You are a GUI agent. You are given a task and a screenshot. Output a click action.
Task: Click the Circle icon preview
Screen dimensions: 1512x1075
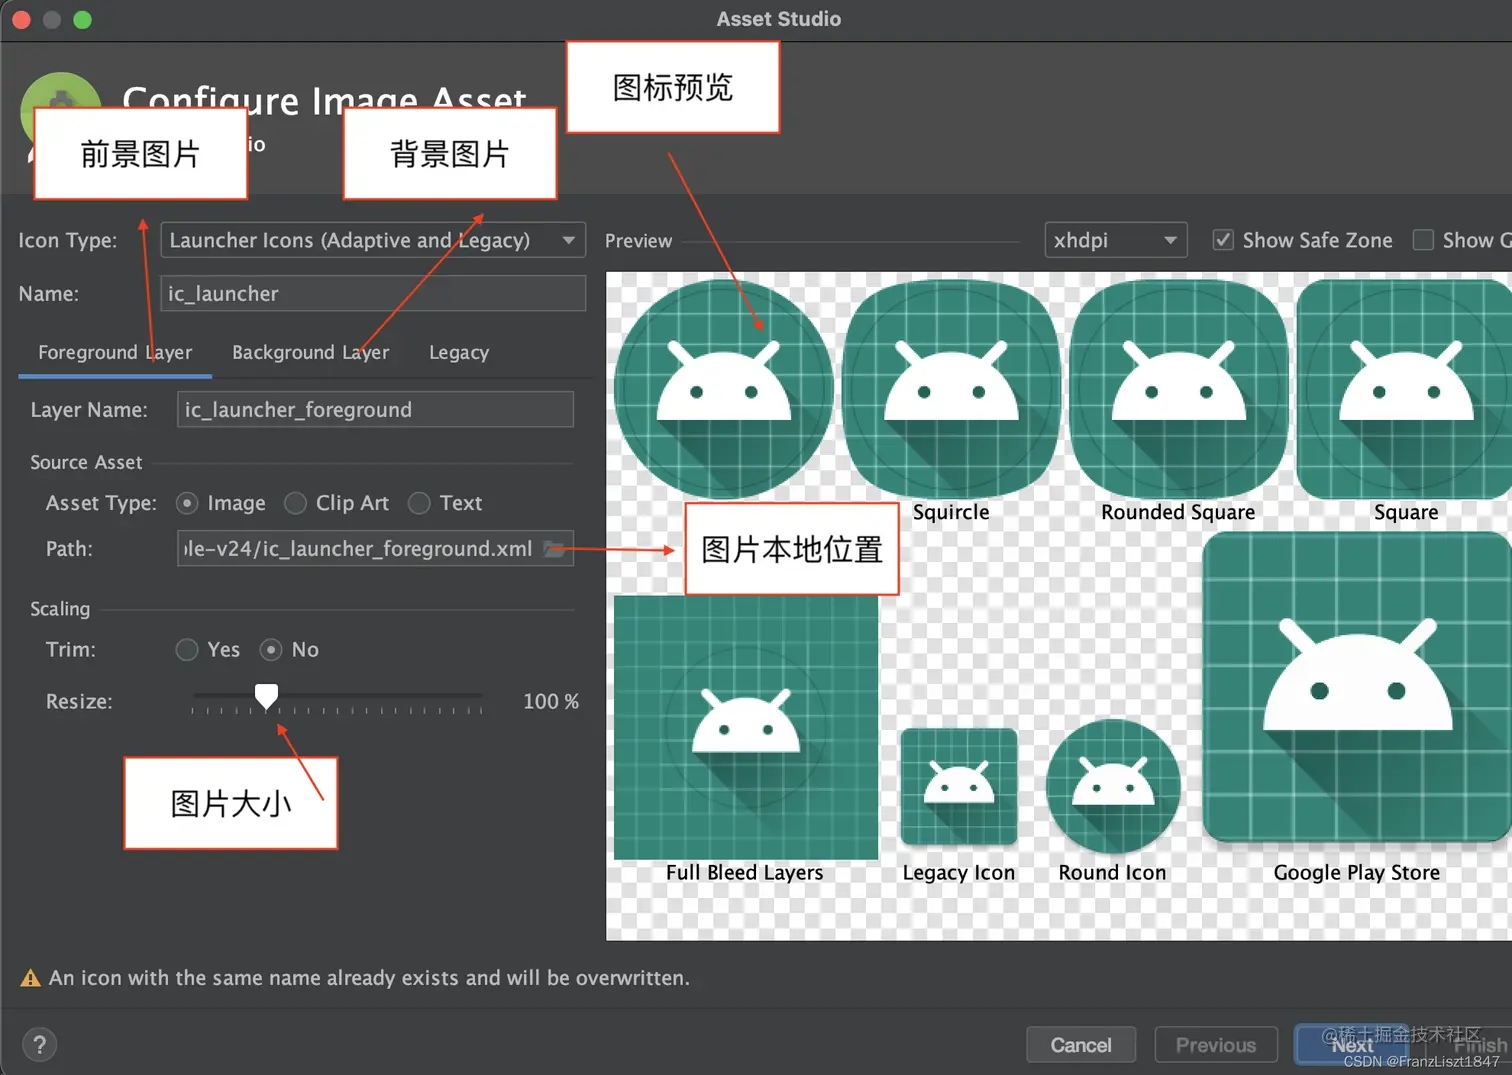point(724,389)
